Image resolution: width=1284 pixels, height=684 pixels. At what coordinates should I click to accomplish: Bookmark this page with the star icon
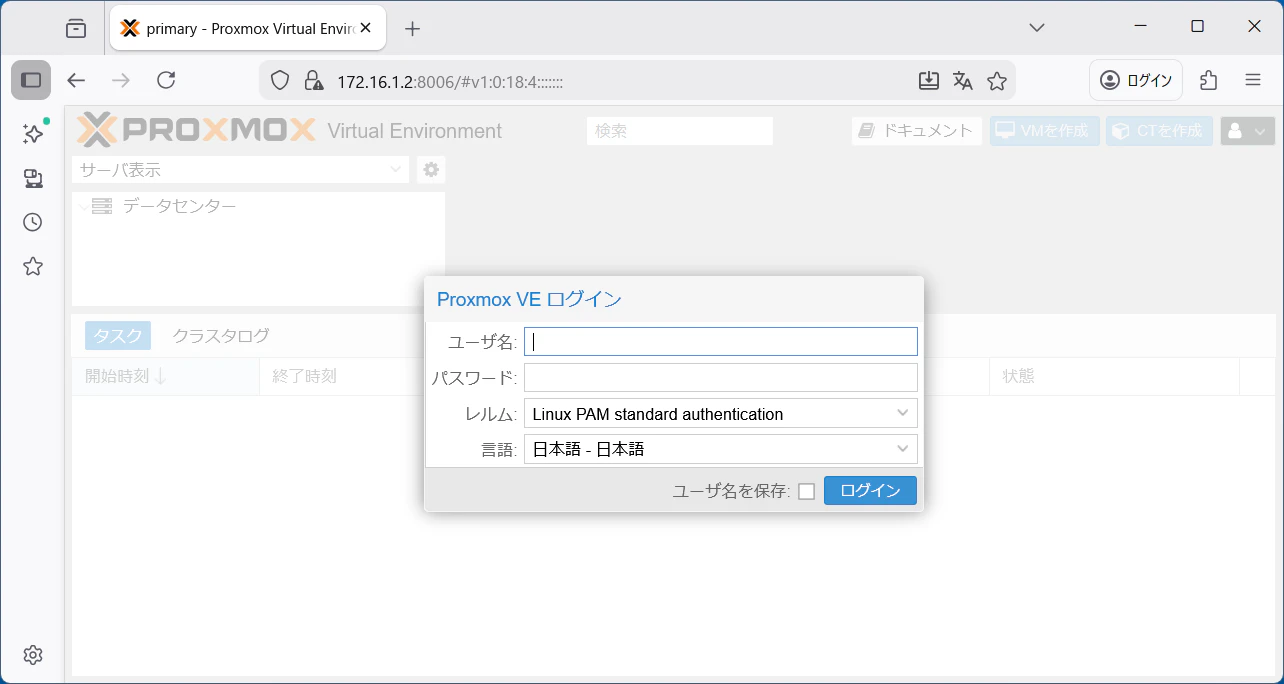997,80
